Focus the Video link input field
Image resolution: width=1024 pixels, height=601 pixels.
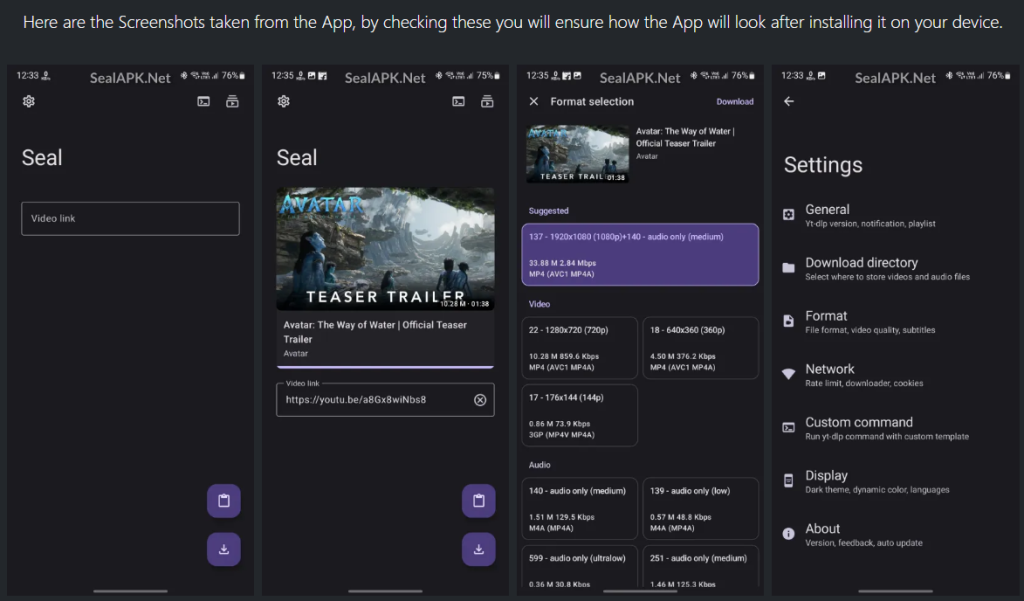pyautogui.click(x=130, y=218)
